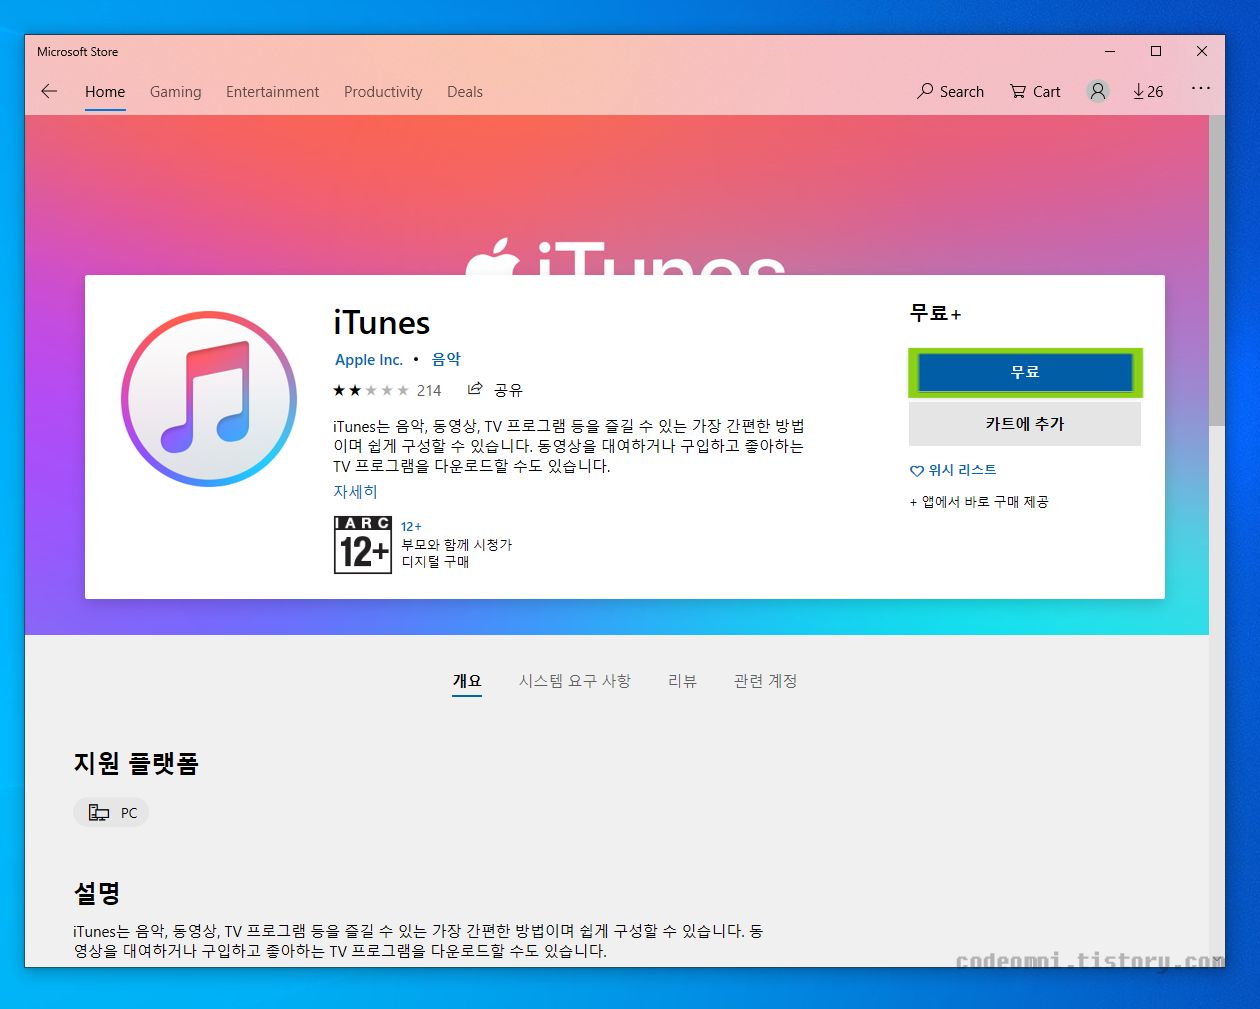The width and height of the screenshot is (1260, 1009).
Task: Click the PC supported platform chip
Action: tap(111, 813)
